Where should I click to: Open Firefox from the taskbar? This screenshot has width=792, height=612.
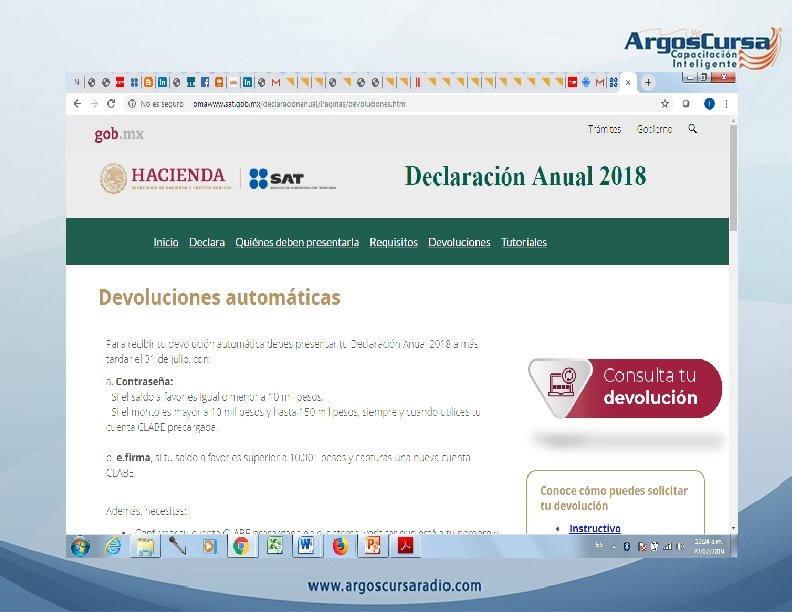pyautogui.click(x=340, y=546)
